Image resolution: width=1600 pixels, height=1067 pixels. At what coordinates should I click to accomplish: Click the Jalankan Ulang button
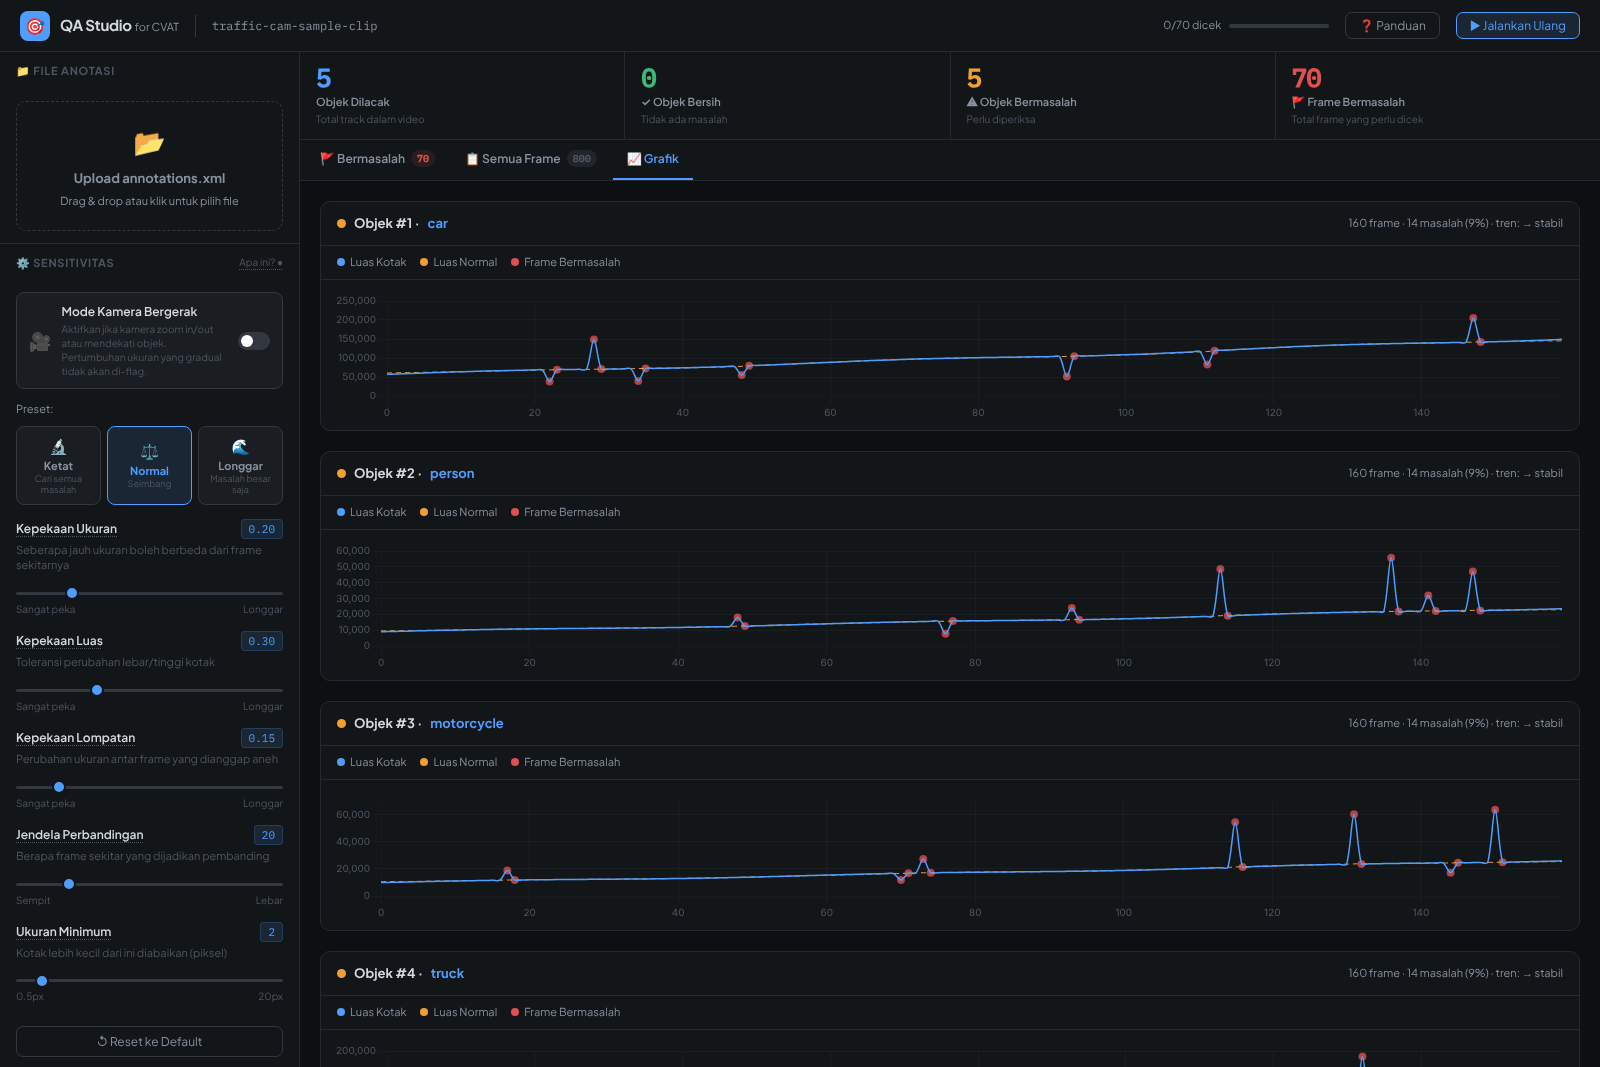[1518, 26]
